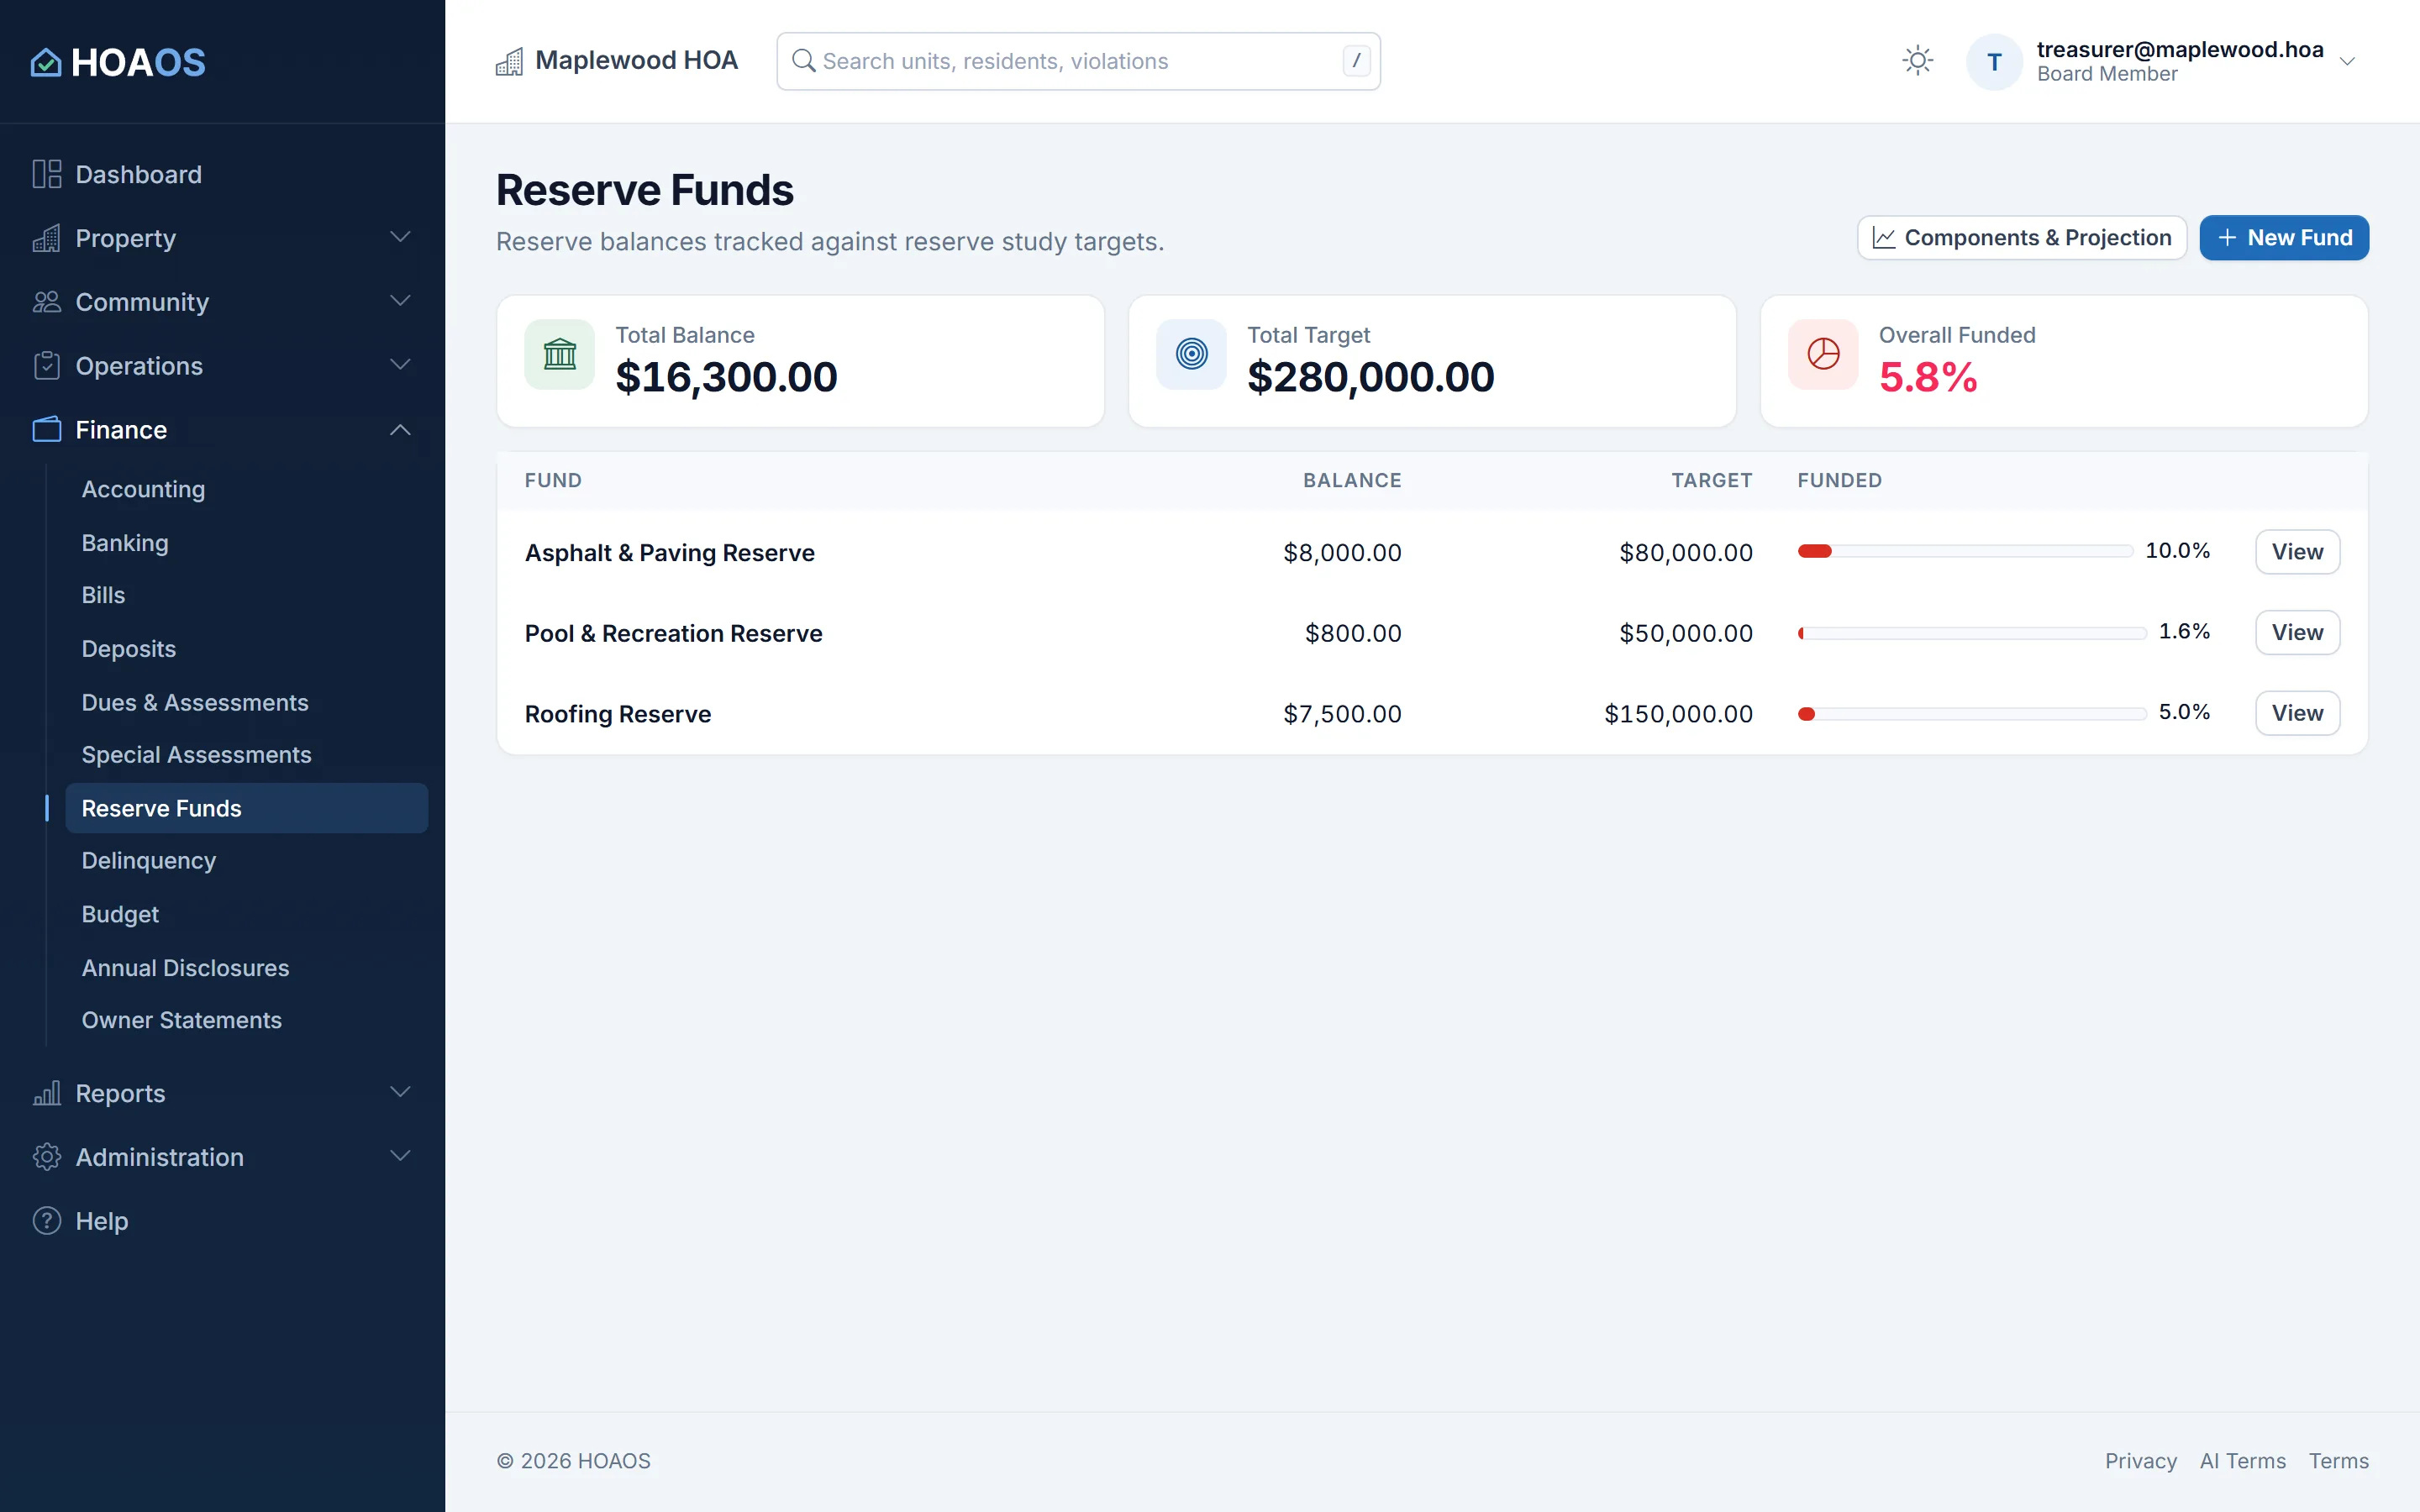
Task: Open the Accounting submenu item
Action: click(x=246, y=489)
